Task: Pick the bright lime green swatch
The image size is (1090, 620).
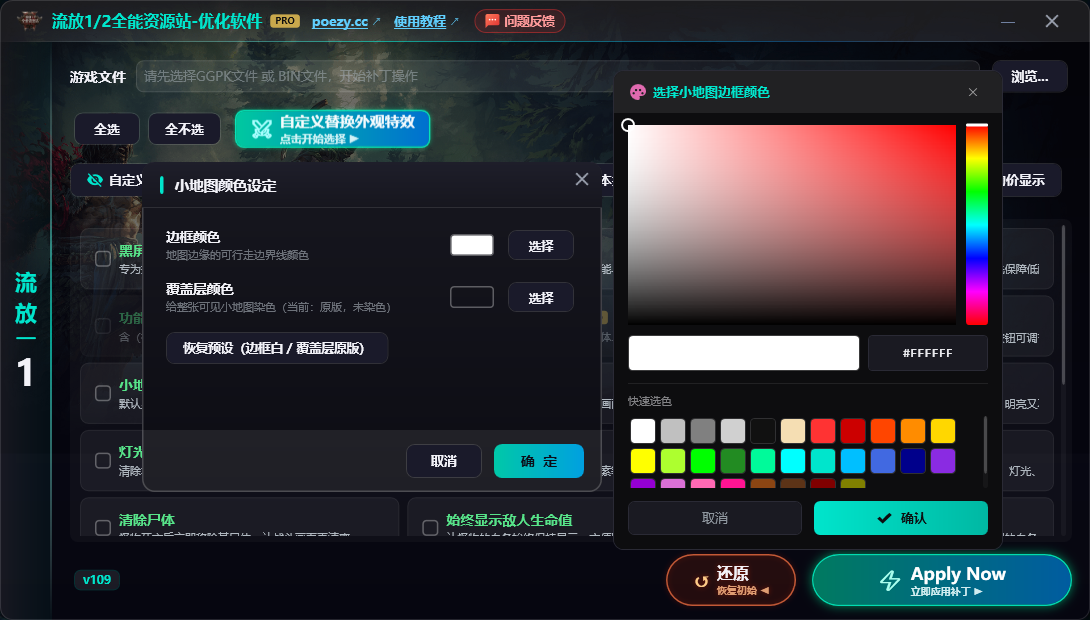Action: coord(703,461)
